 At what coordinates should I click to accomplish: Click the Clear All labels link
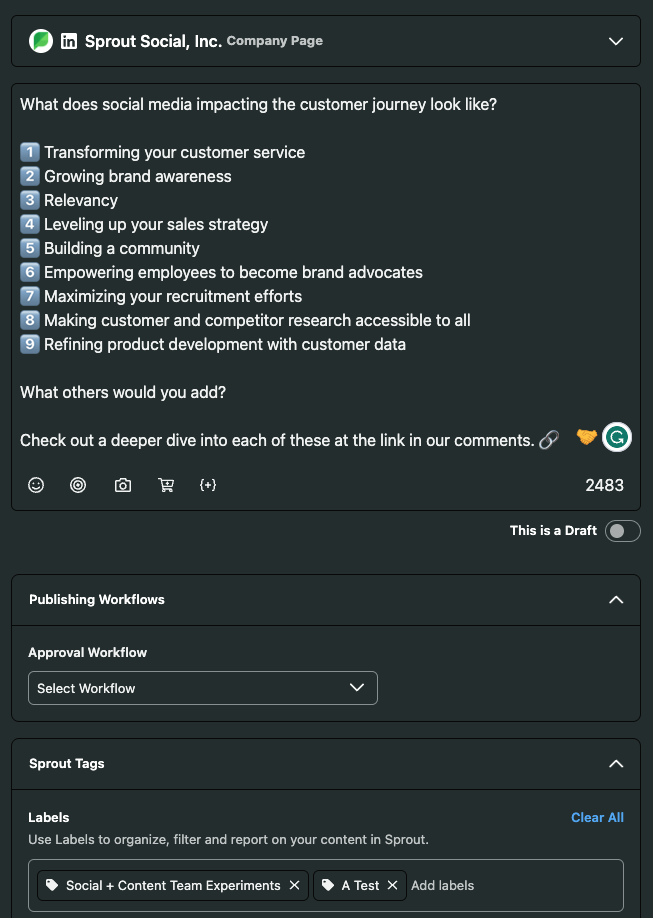pyautogui.click(x=597, y=817)
